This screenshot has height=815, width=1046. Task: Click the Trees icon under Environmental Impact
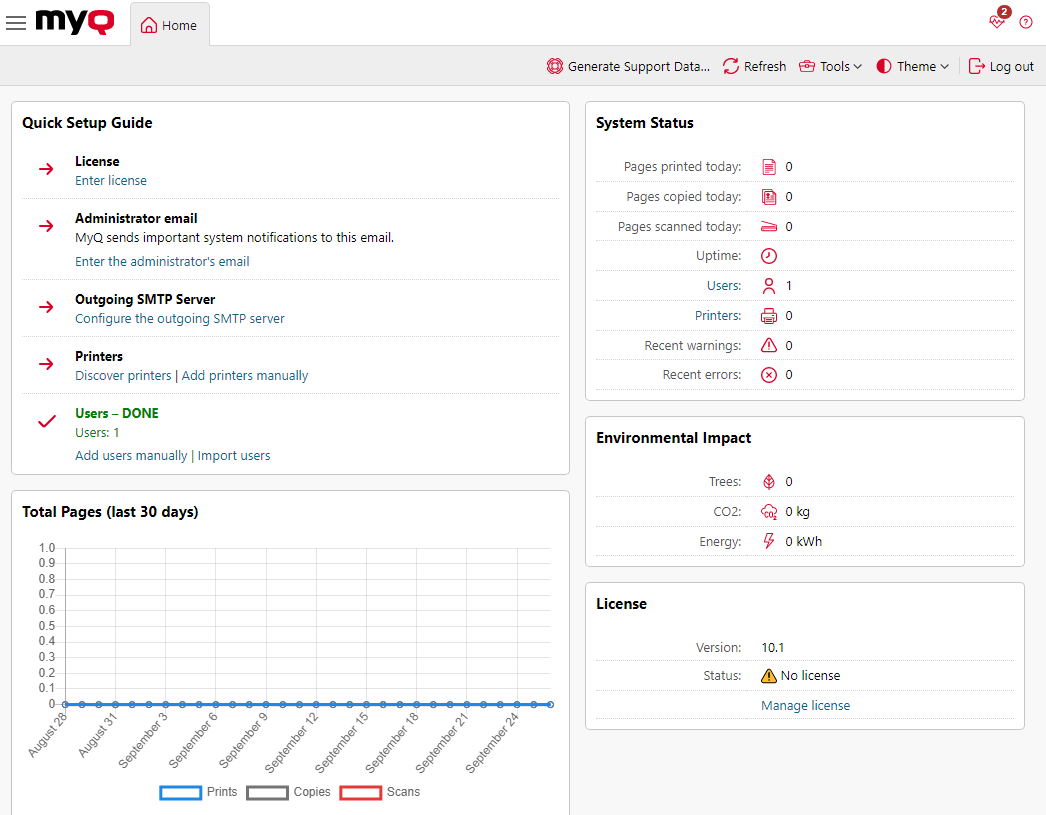767,481
